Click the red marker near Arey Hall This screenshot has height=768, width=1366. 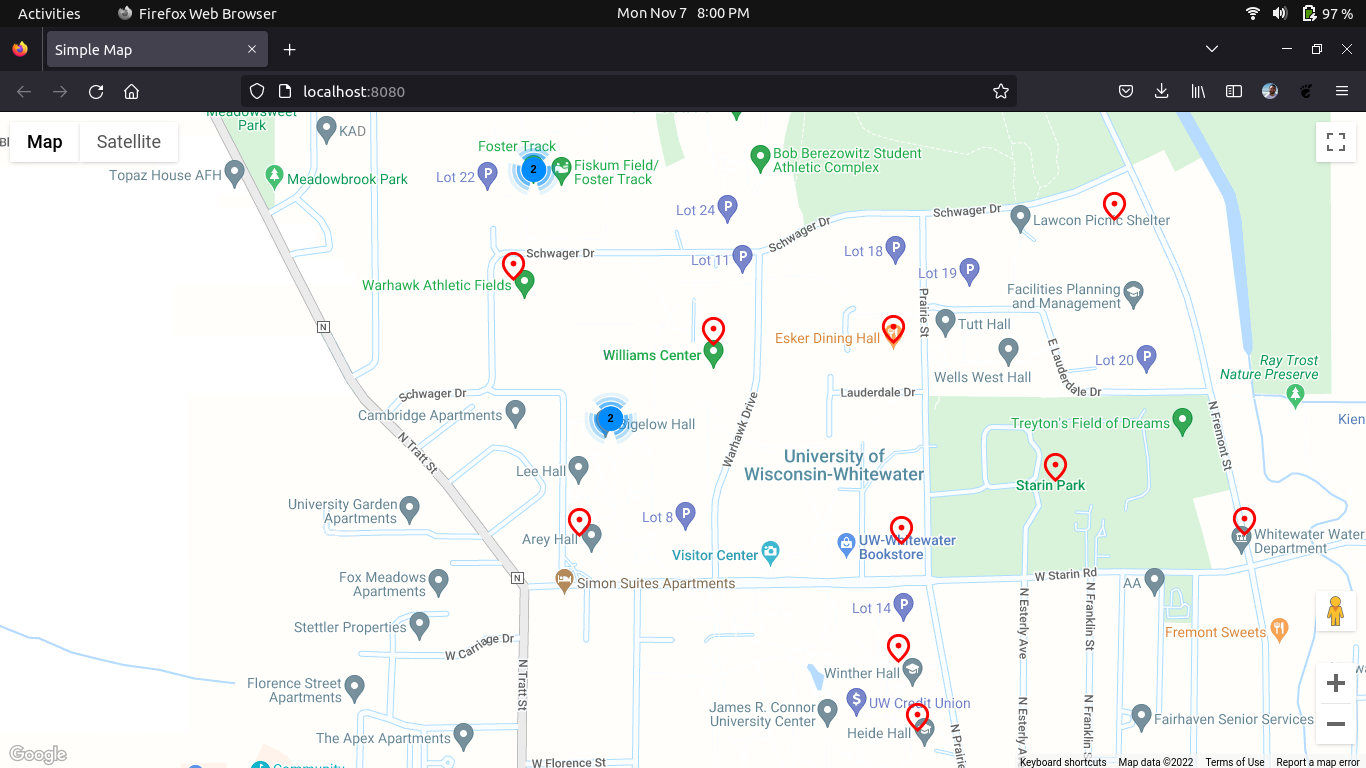(x=579, y=523)
